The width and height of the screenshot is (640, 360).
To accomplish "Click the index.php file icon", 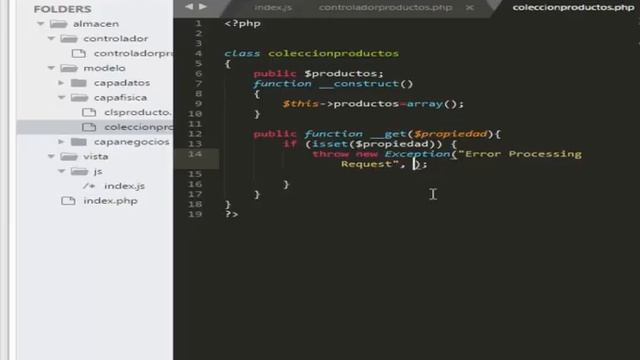I will point(68,201).
